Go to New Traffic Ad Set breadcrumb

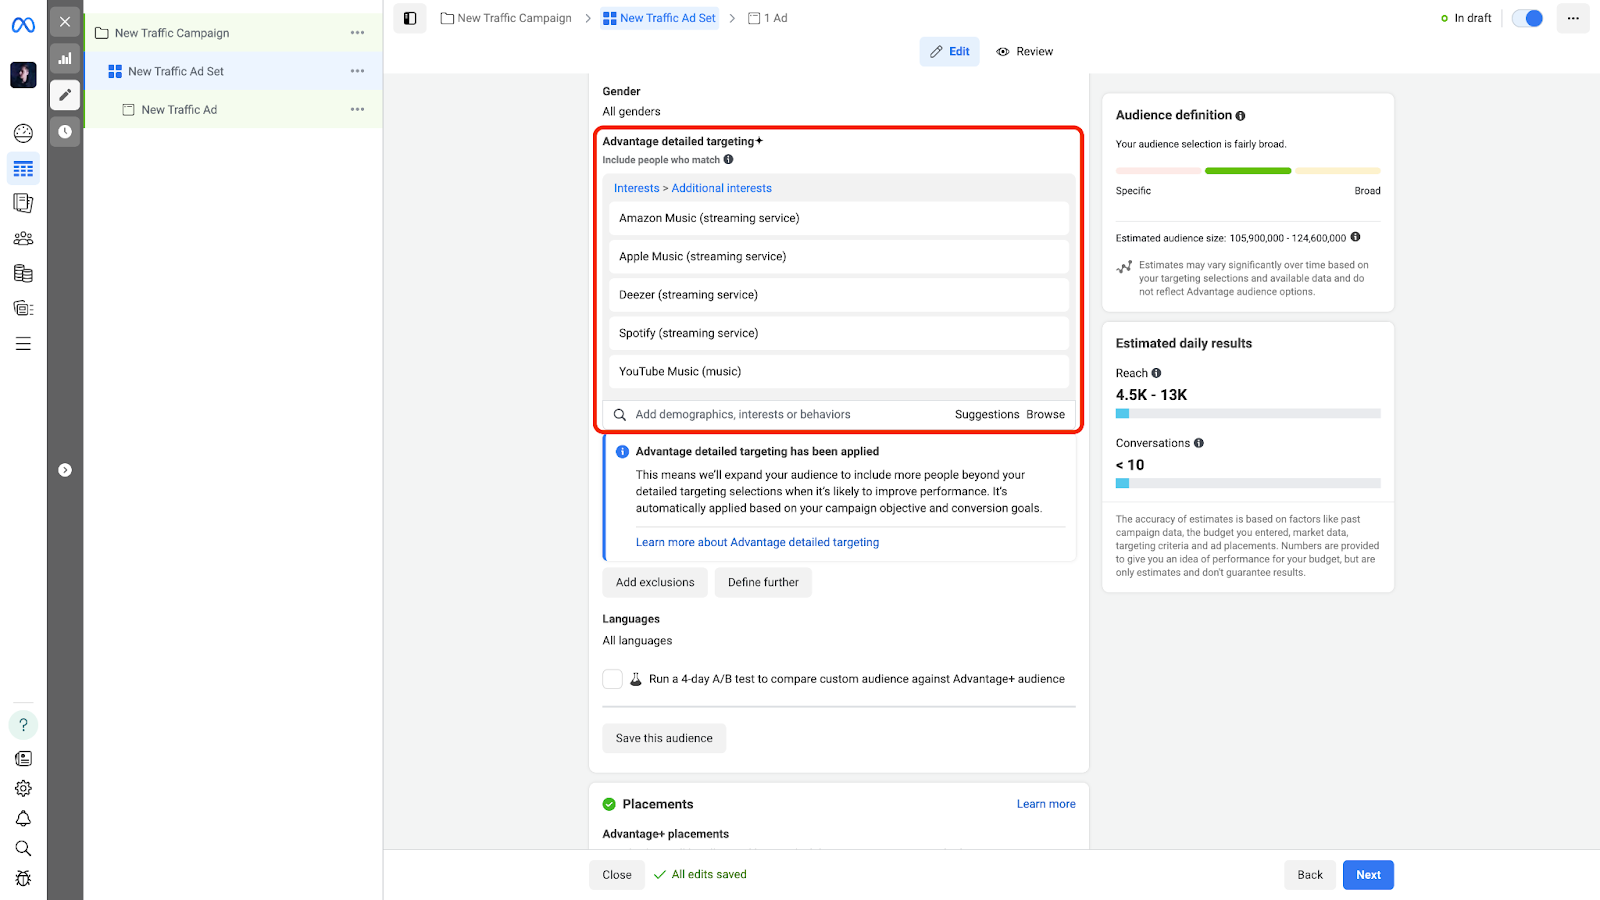[x=660, y=18]
